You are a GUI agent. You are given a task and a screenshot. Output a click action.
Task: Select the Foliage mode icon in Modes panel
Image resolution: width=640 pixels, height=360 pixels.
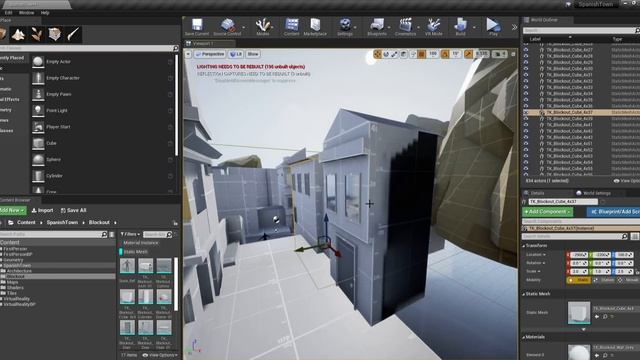[x=37, y=35]
